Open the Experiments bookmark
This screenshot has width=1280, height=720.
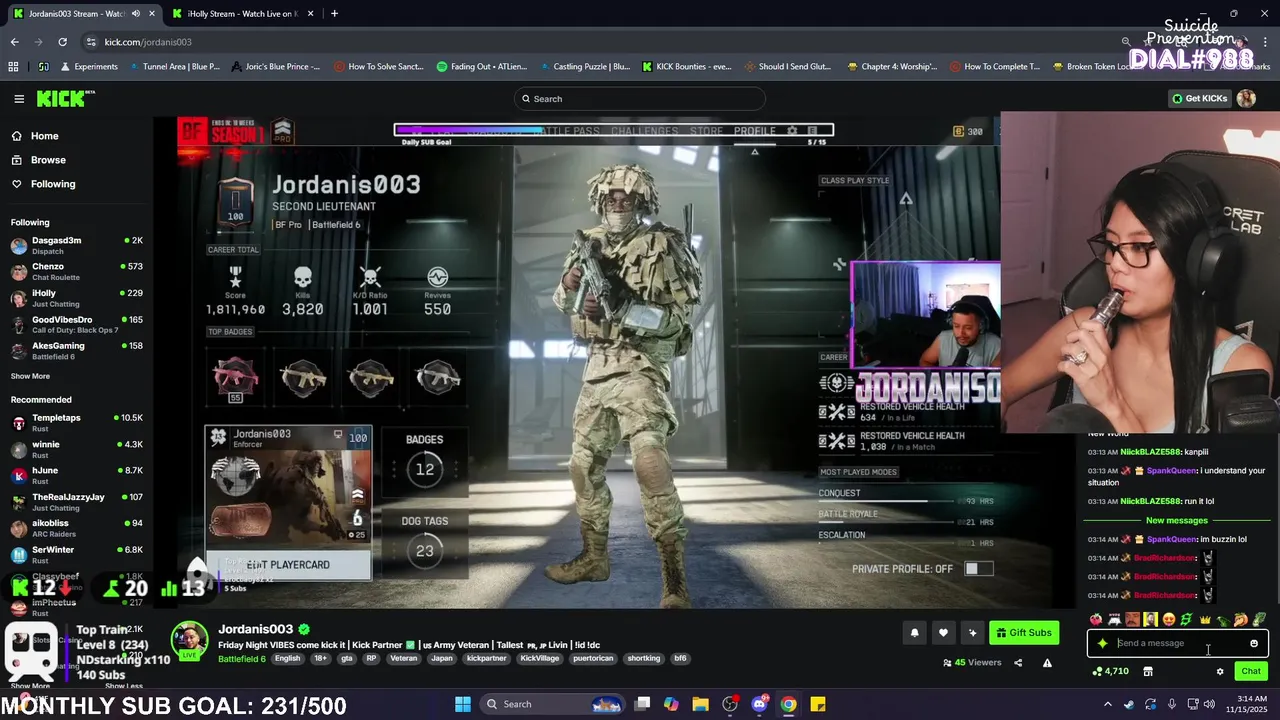pos(88,67)
